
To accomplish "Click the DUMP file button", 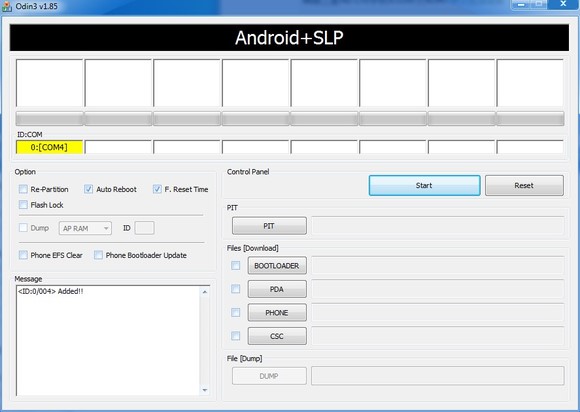I will (269, 376).
